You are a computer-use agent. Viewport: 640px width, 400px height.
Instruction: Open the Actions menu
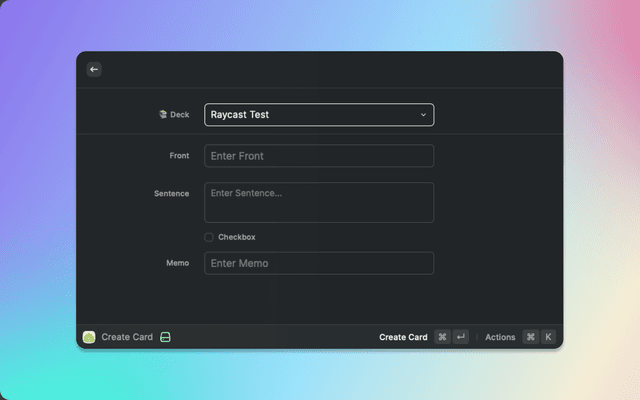500,337
